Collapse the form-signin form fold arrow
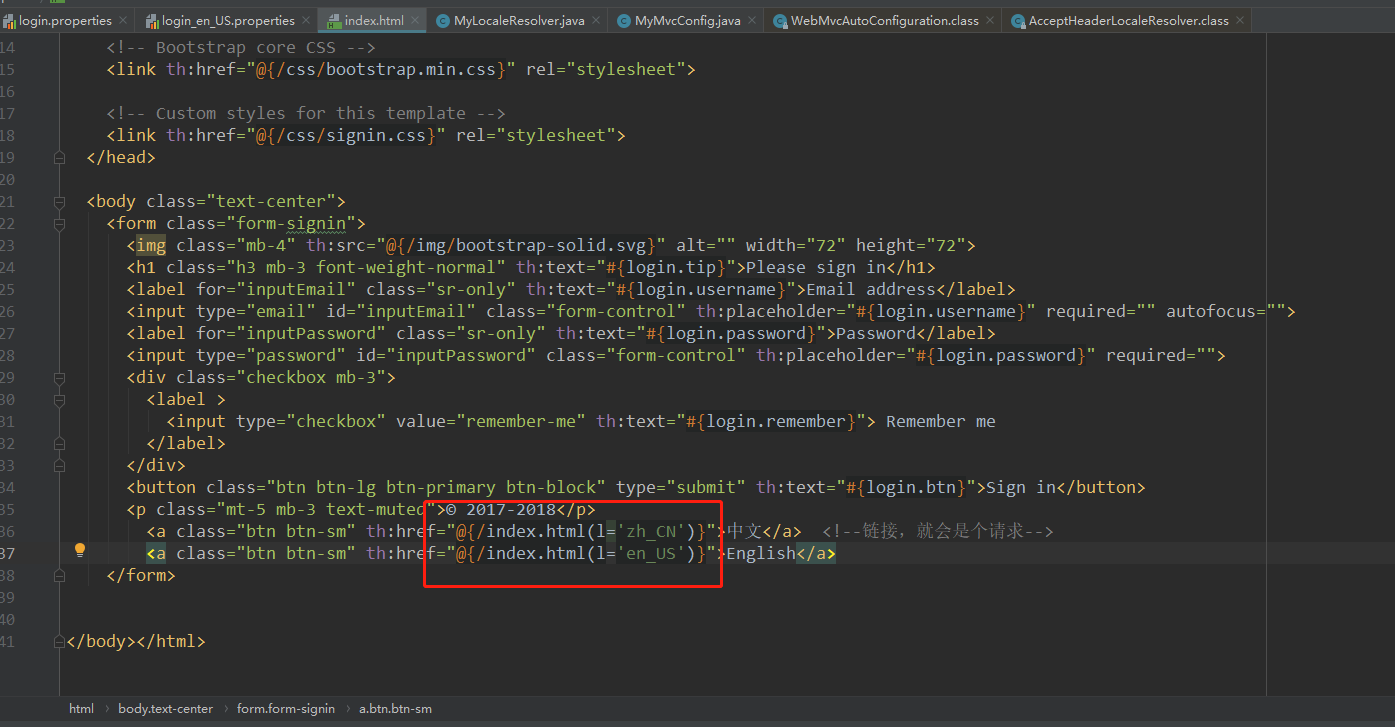 pyautogui.click(x=58, y=222)
